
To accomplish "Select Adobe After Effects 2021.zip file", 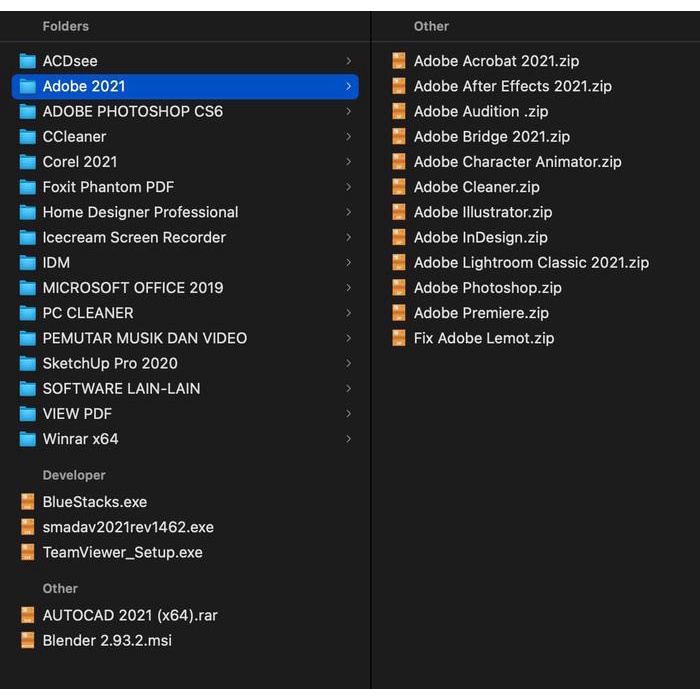I will pyautogui.click(x=512, y=86).
